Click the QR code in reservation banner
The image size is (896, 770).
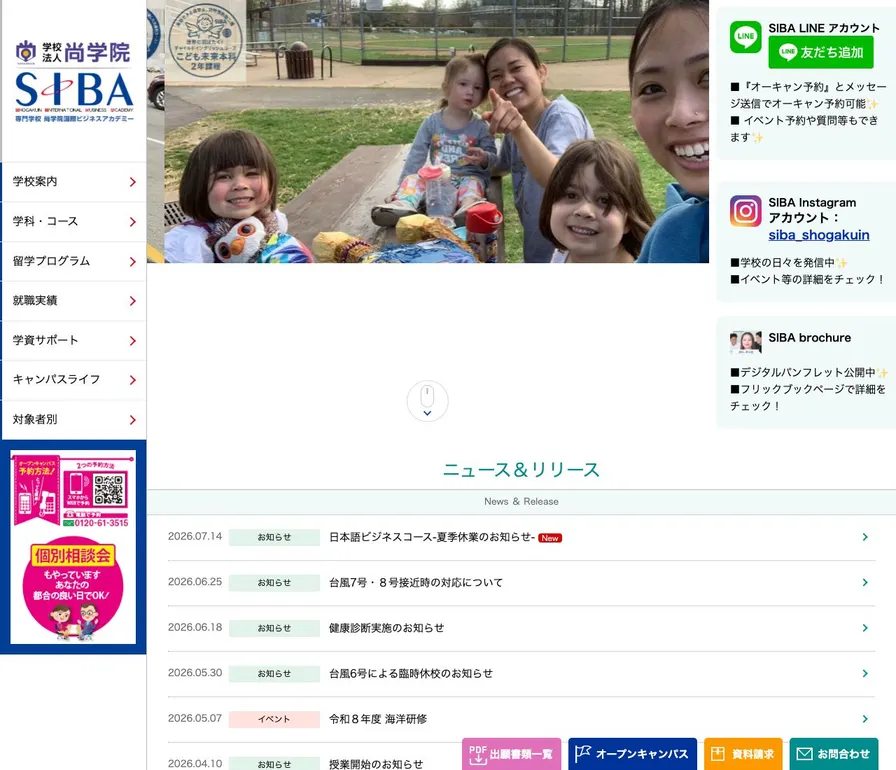(x=109, y=490)
